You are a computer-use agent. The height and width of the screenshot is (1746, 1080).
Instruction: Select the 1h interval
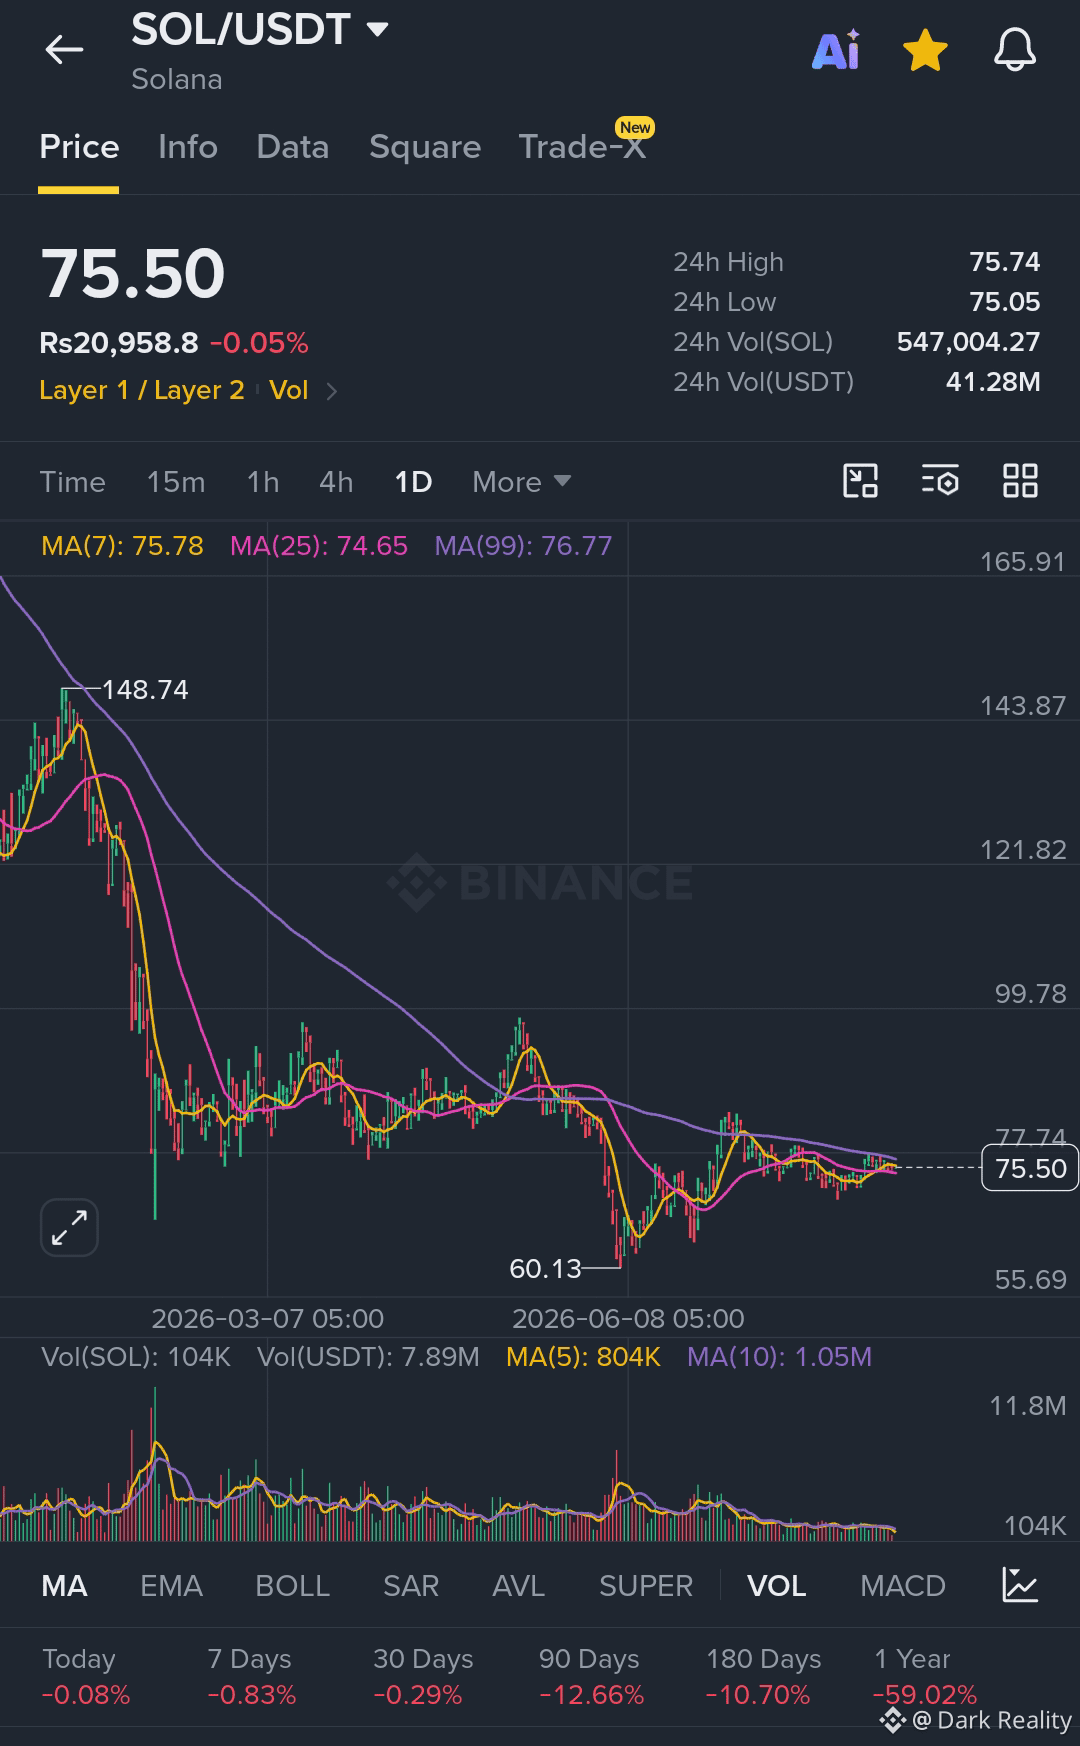(263, 482)
